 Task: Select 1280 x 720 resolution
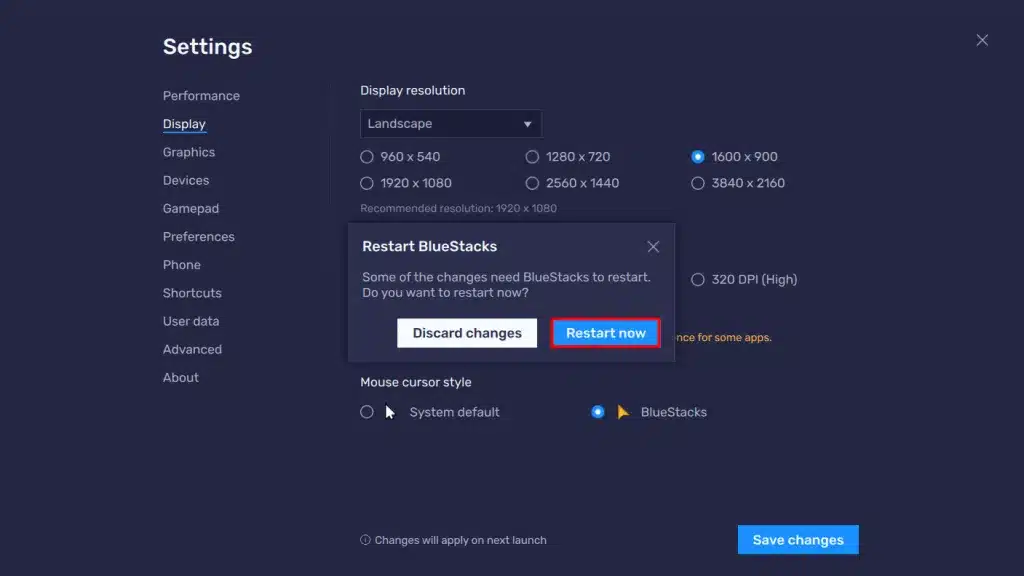[x=532, y=157]
